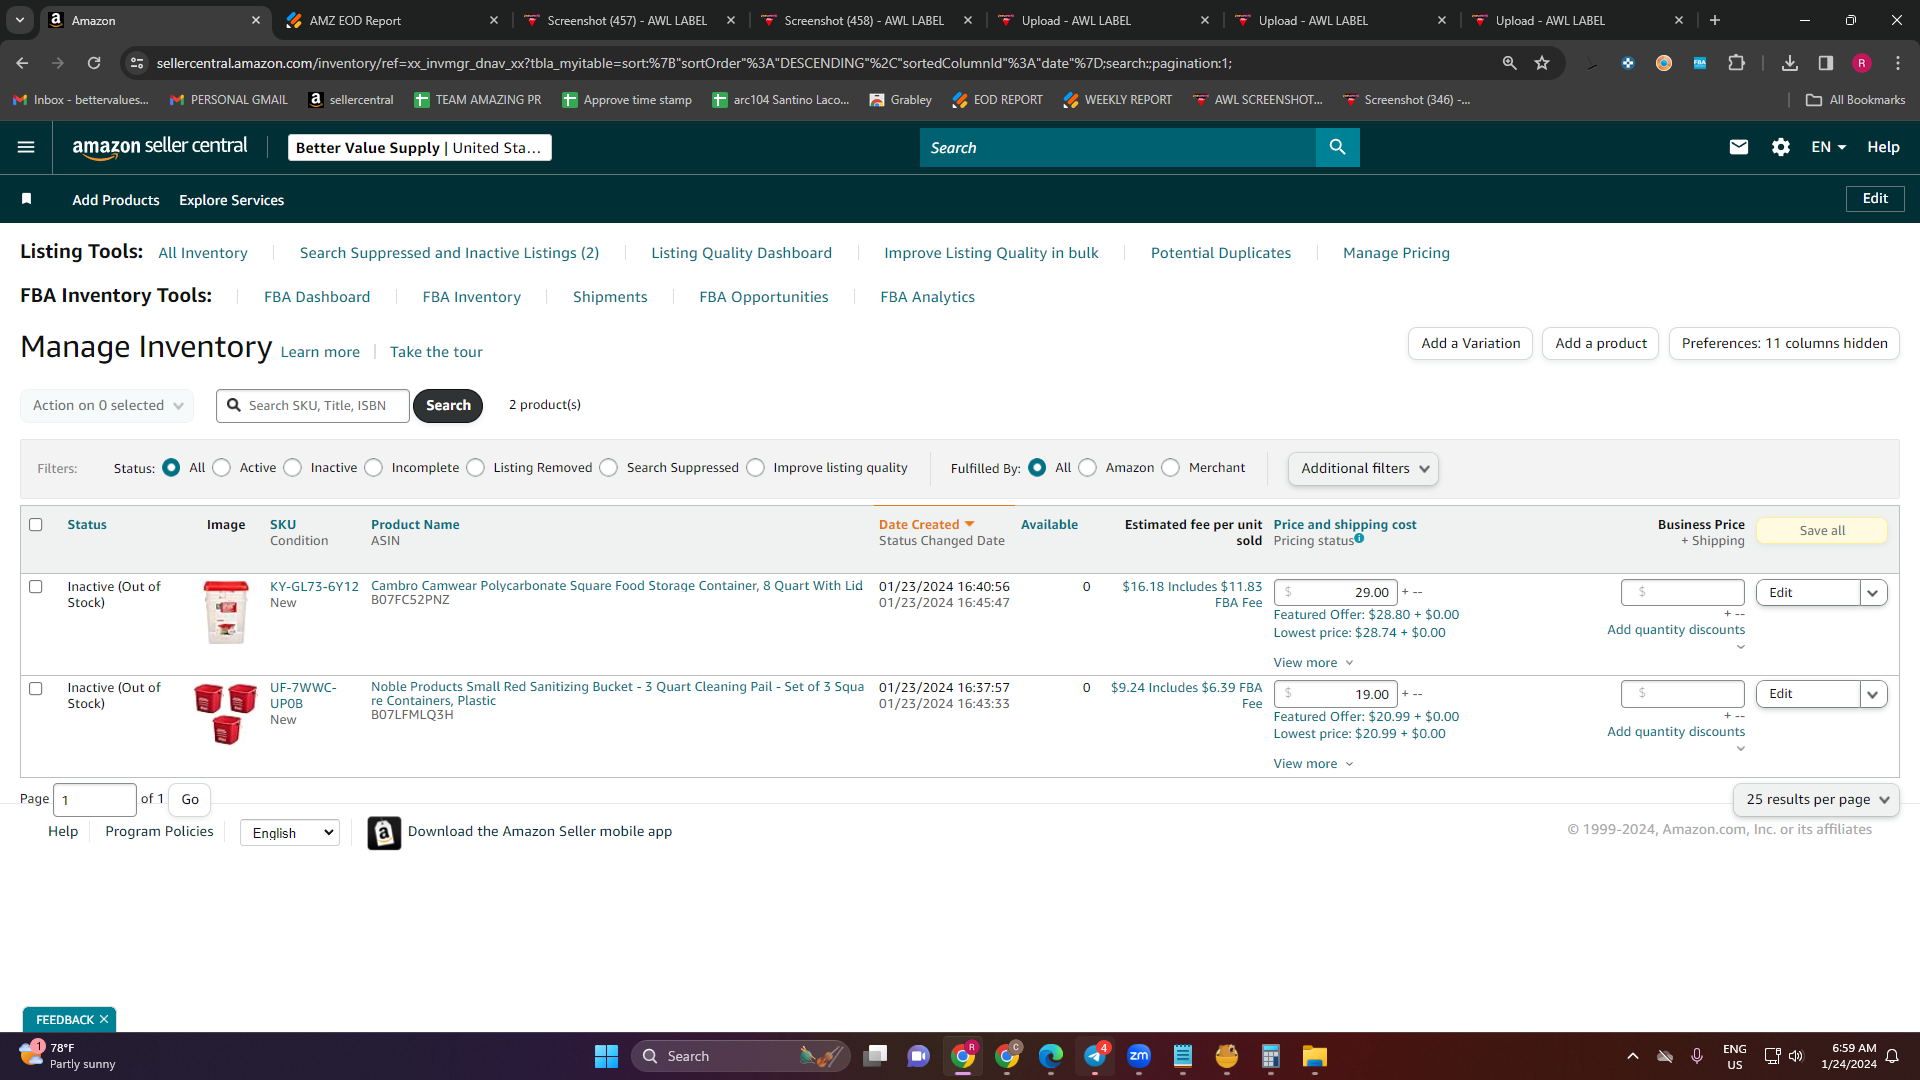Image resolution: width=1920 pixels, height=1080 pixels.
Task: Select the Listing Removed status radio button
Action: (x=476, y=468)
